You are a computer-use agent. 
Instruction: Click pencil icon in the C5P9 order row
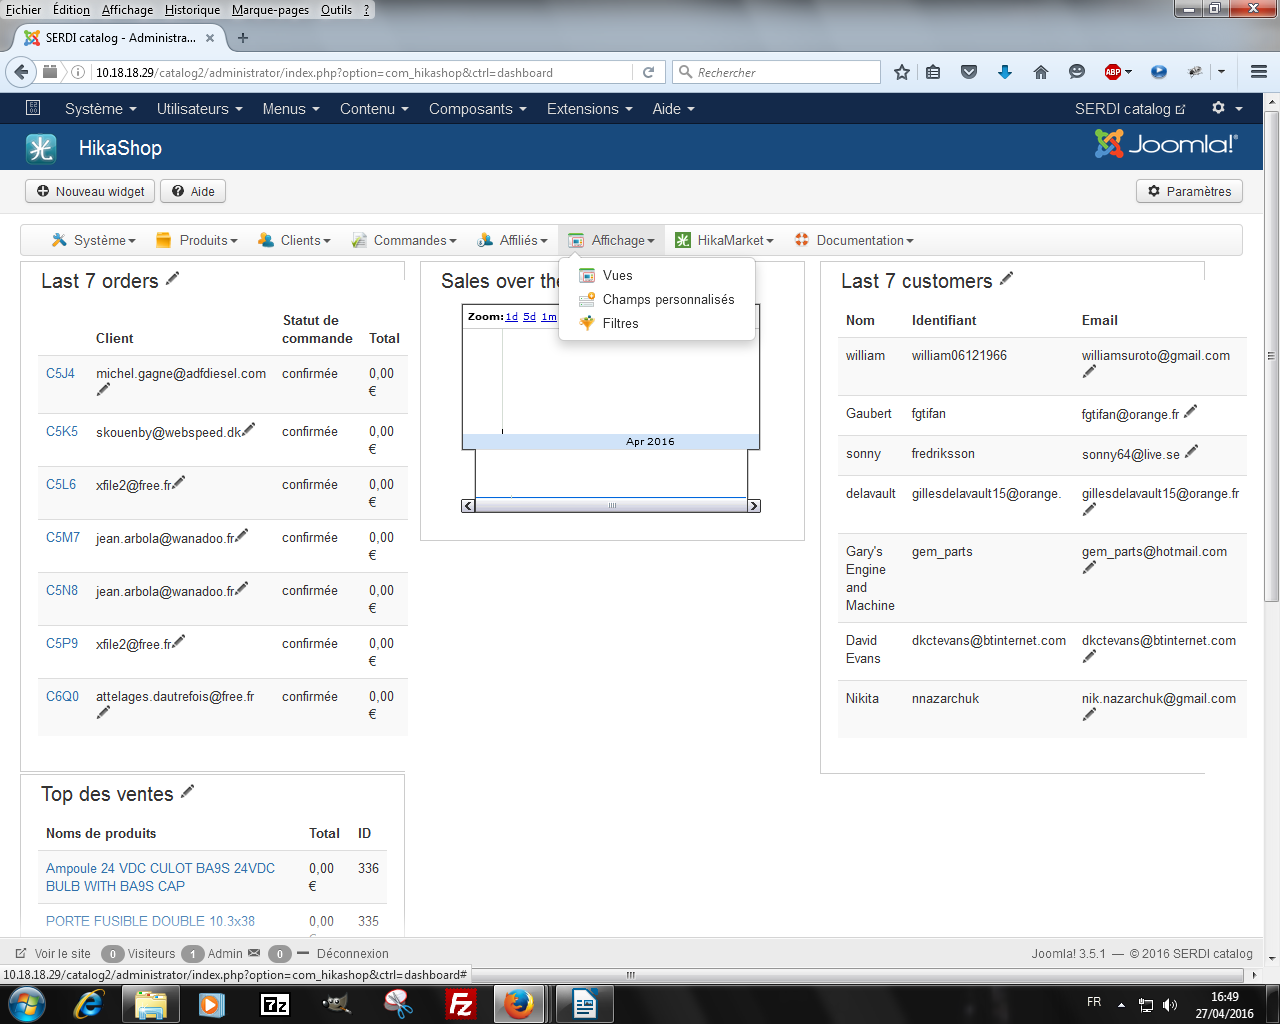pyautogui.click(x=179, y=641)
